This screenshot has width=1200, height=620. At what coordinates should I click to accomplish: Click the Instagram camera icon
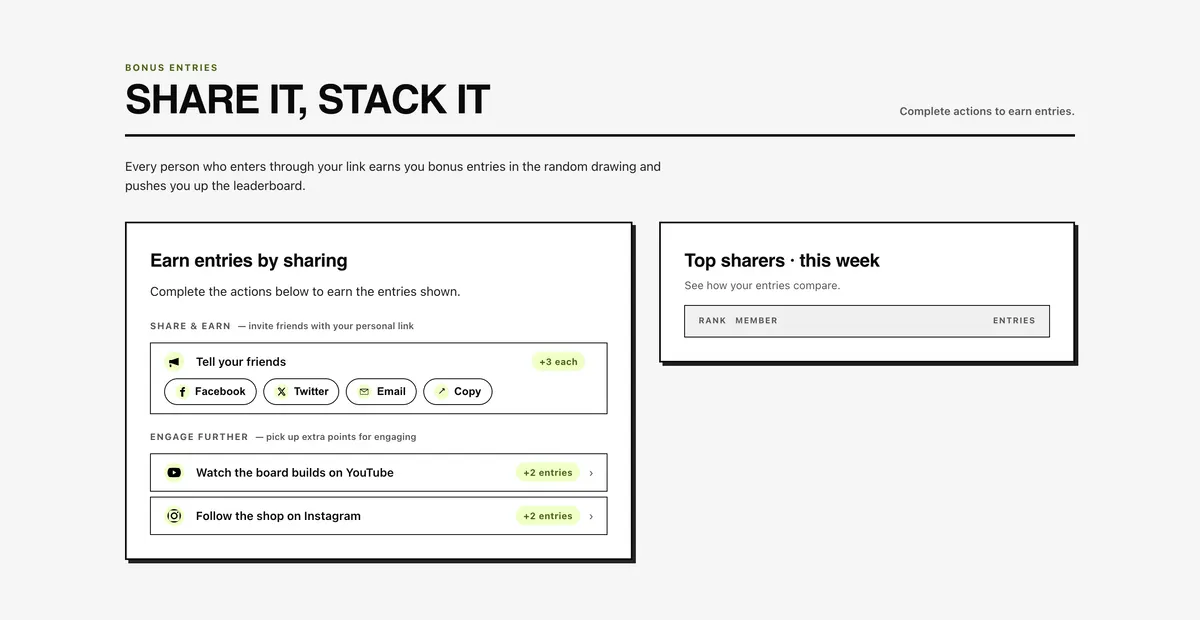coord(174,516)
